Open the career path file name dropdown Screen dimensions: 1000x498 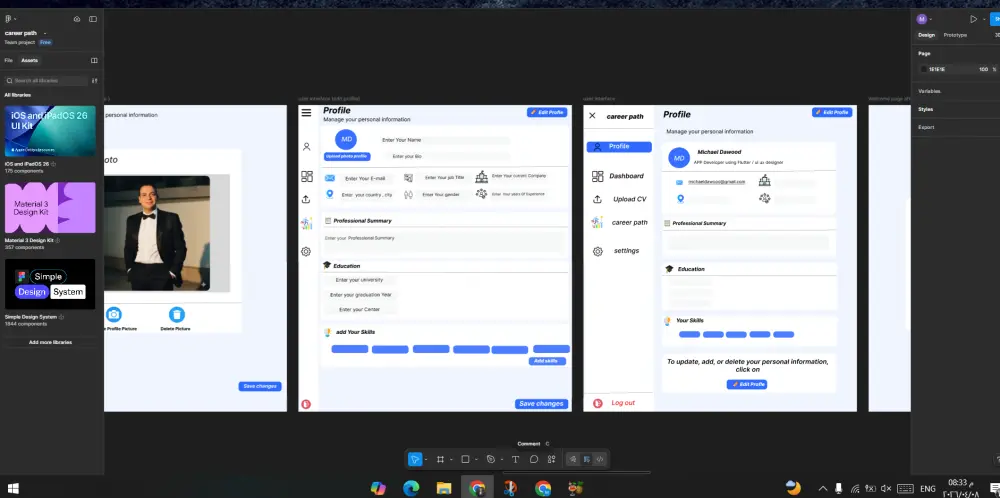click(45, 33)
